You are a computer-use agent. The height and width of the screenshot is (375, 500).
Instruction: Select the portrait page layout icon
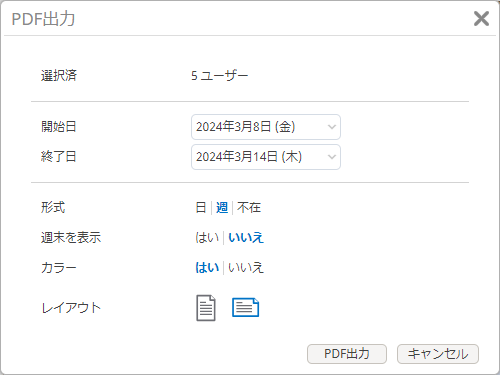pyautogui.click(x=206, y=308)
